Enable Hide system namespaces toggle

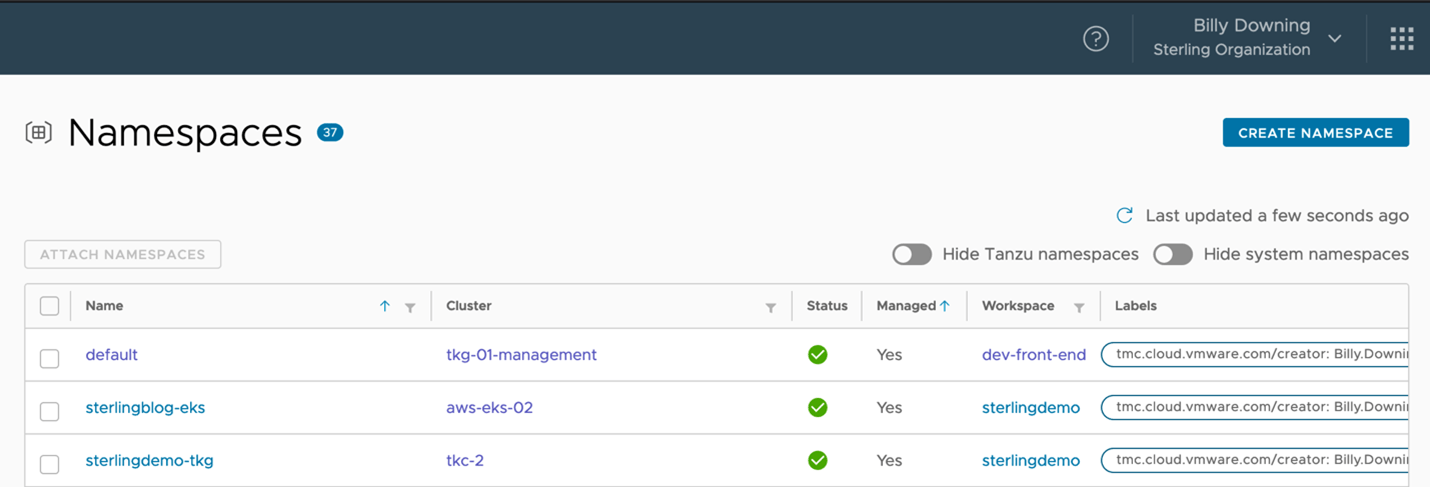(x=1173, y=255)
